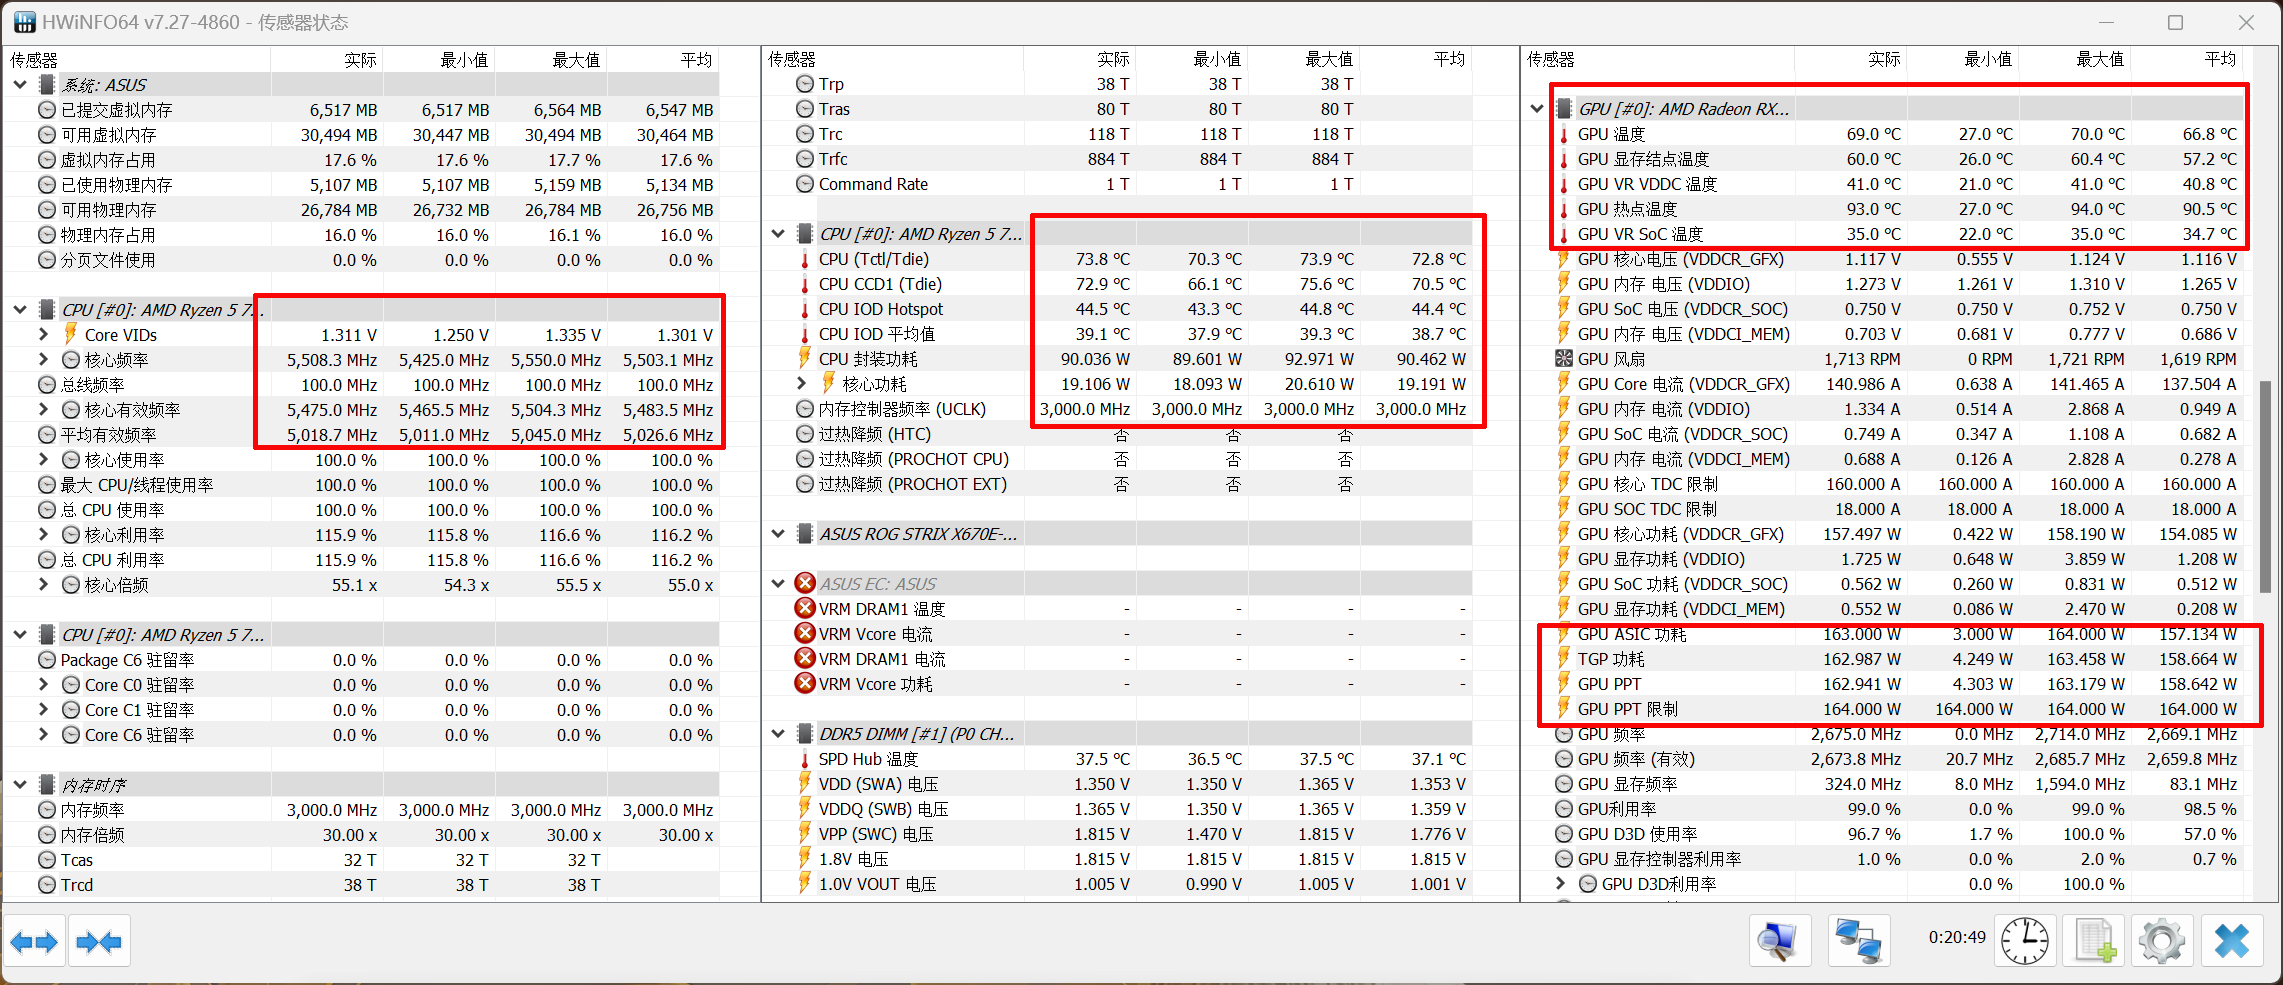The width and height of the screenshot is (2283, 985).
Task: Expand the 核心利用率 row
Action: click(x=44, y=534)
